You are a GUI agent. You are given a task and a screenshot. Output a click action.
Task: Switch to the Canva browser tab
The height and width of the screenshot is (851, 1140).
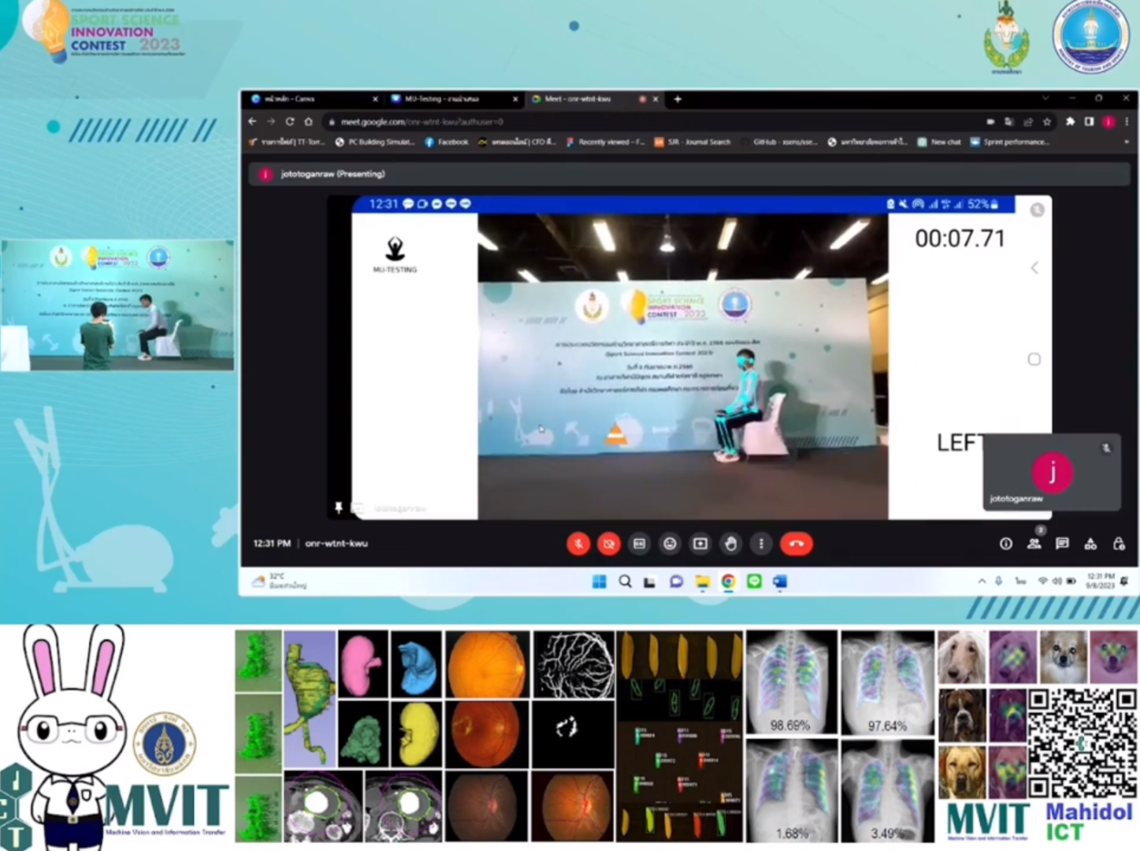pos(310,100)
